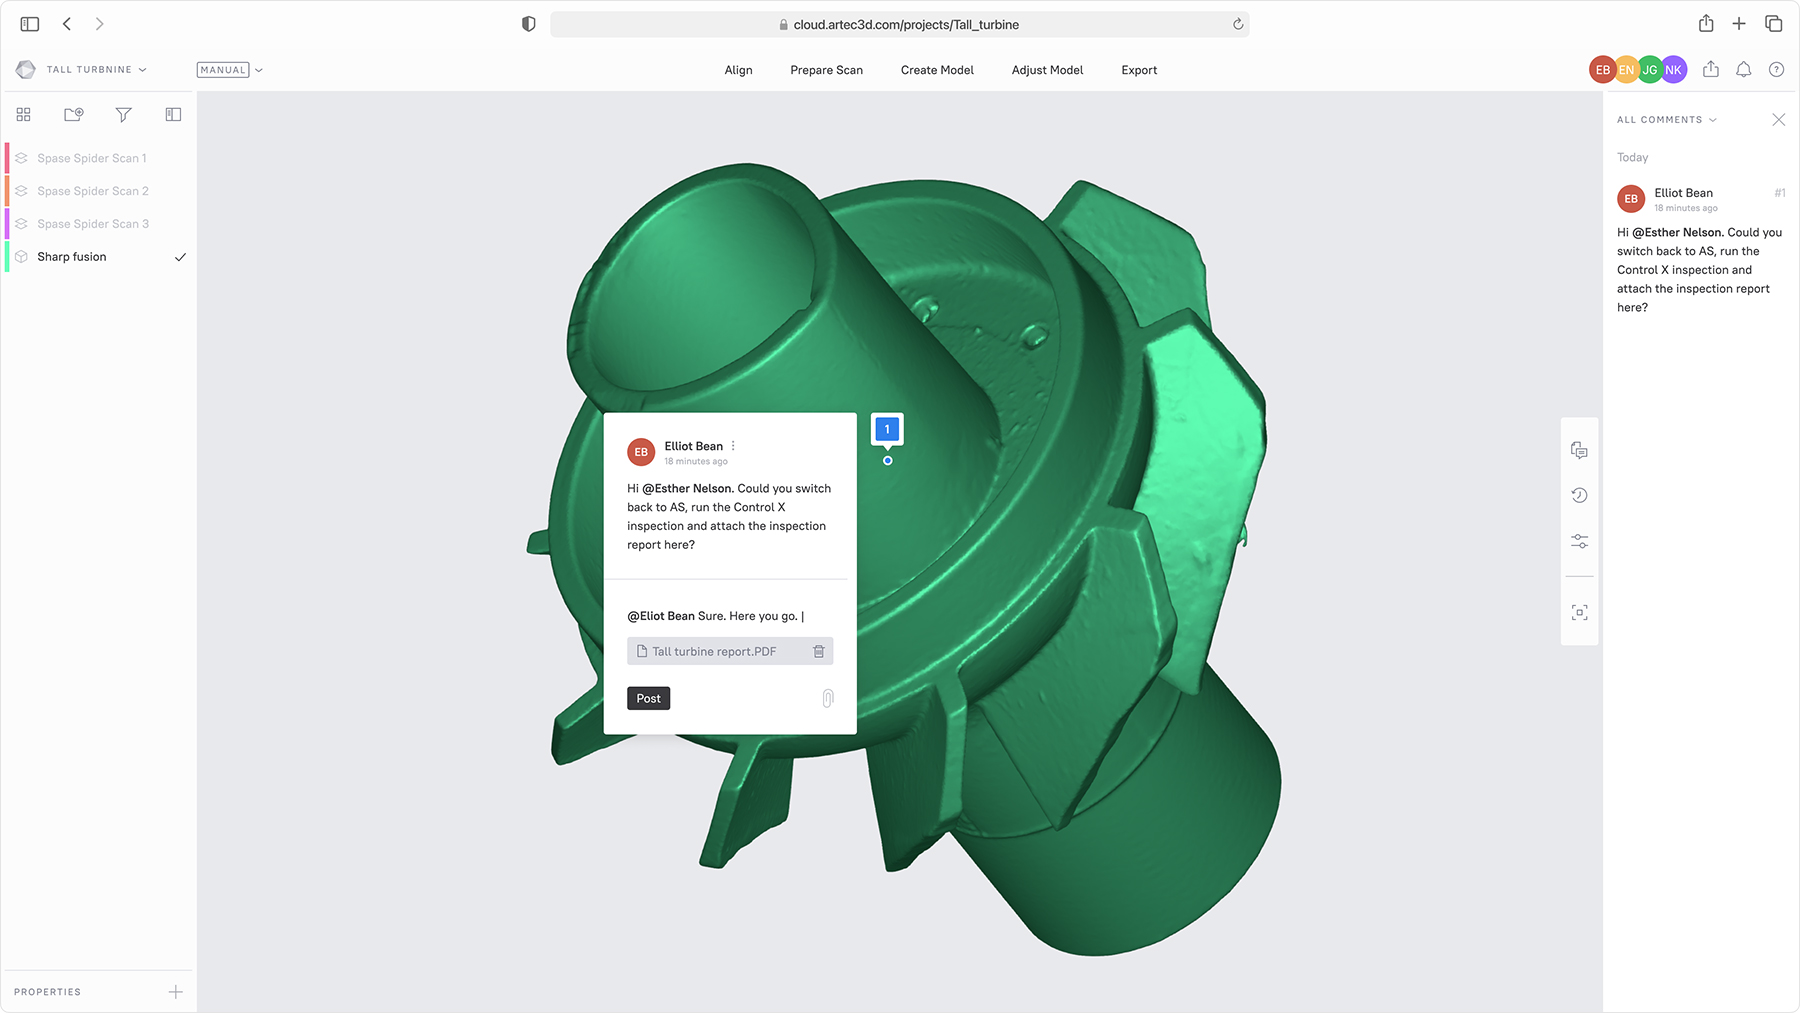Toggle visibility of Spase Spider Scan 1
This screenshot has height=1013, width=1800.
[x=22, y=158]
